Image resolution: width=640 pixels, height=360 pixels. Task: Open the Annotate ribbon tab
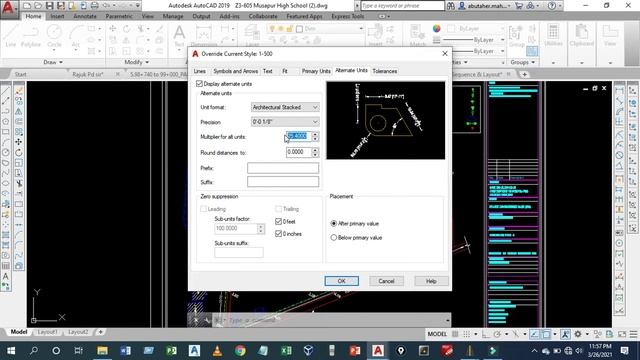[84, 16]
